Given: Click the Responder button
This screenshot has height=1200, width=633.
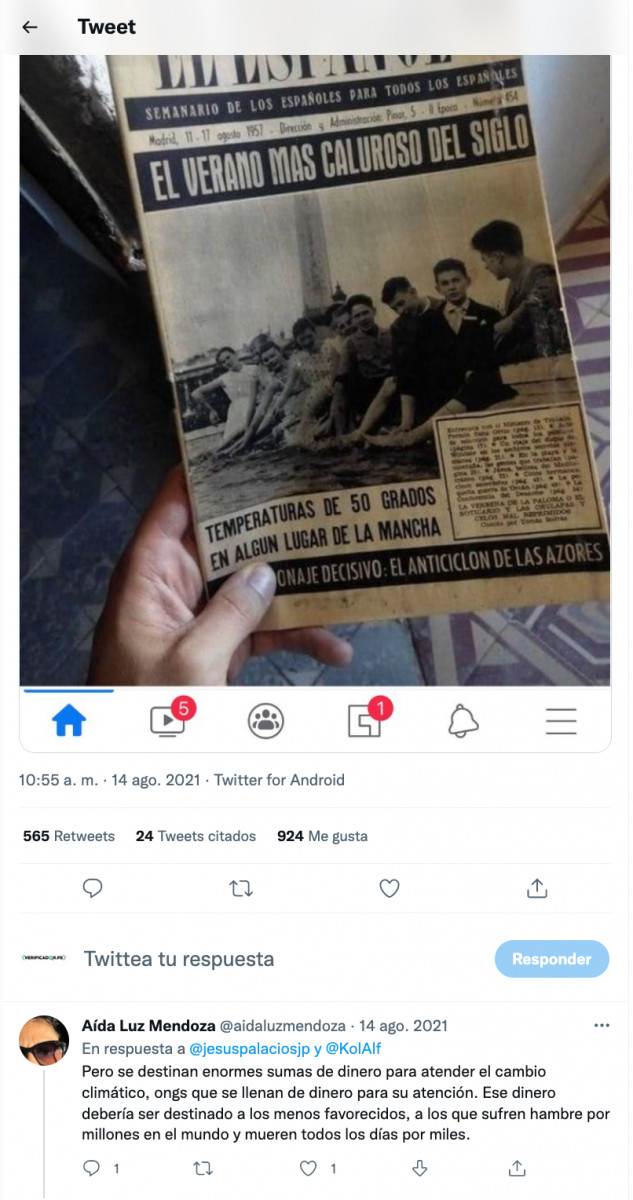Looking at the screenshot, I should (x=552, y=959).
